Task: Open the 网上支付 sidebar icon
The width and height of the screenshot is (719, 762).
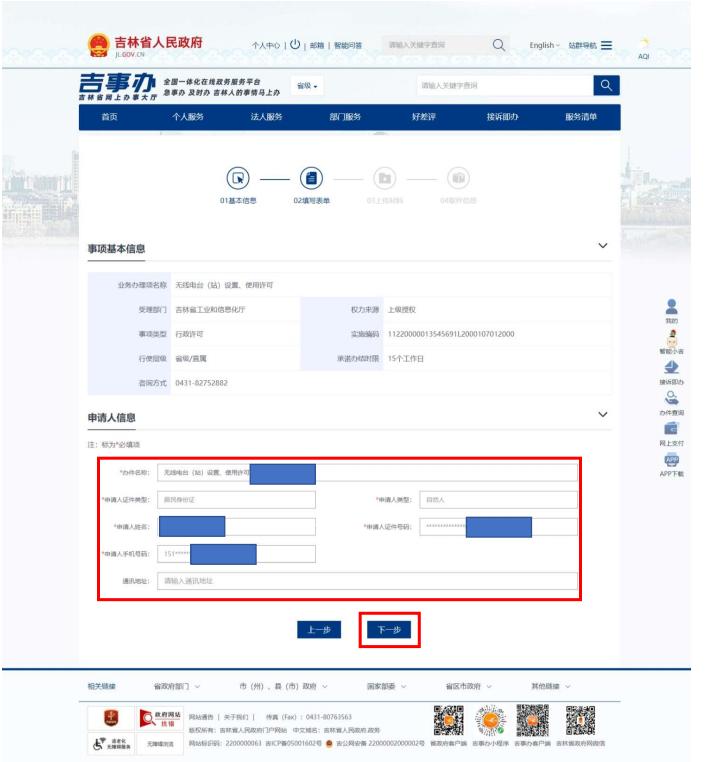Action: click(x=671, y=428)
